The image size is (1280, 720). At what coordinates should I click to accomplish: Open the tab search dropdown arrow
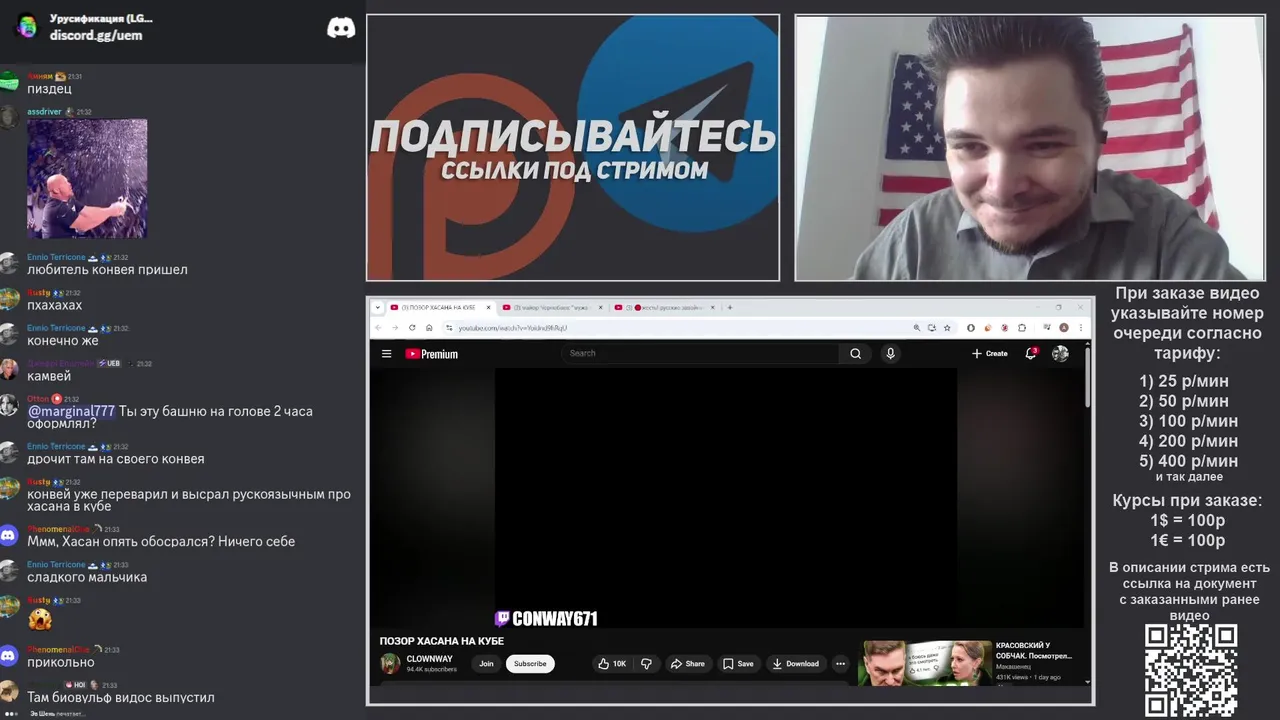[x=378, y=307]
